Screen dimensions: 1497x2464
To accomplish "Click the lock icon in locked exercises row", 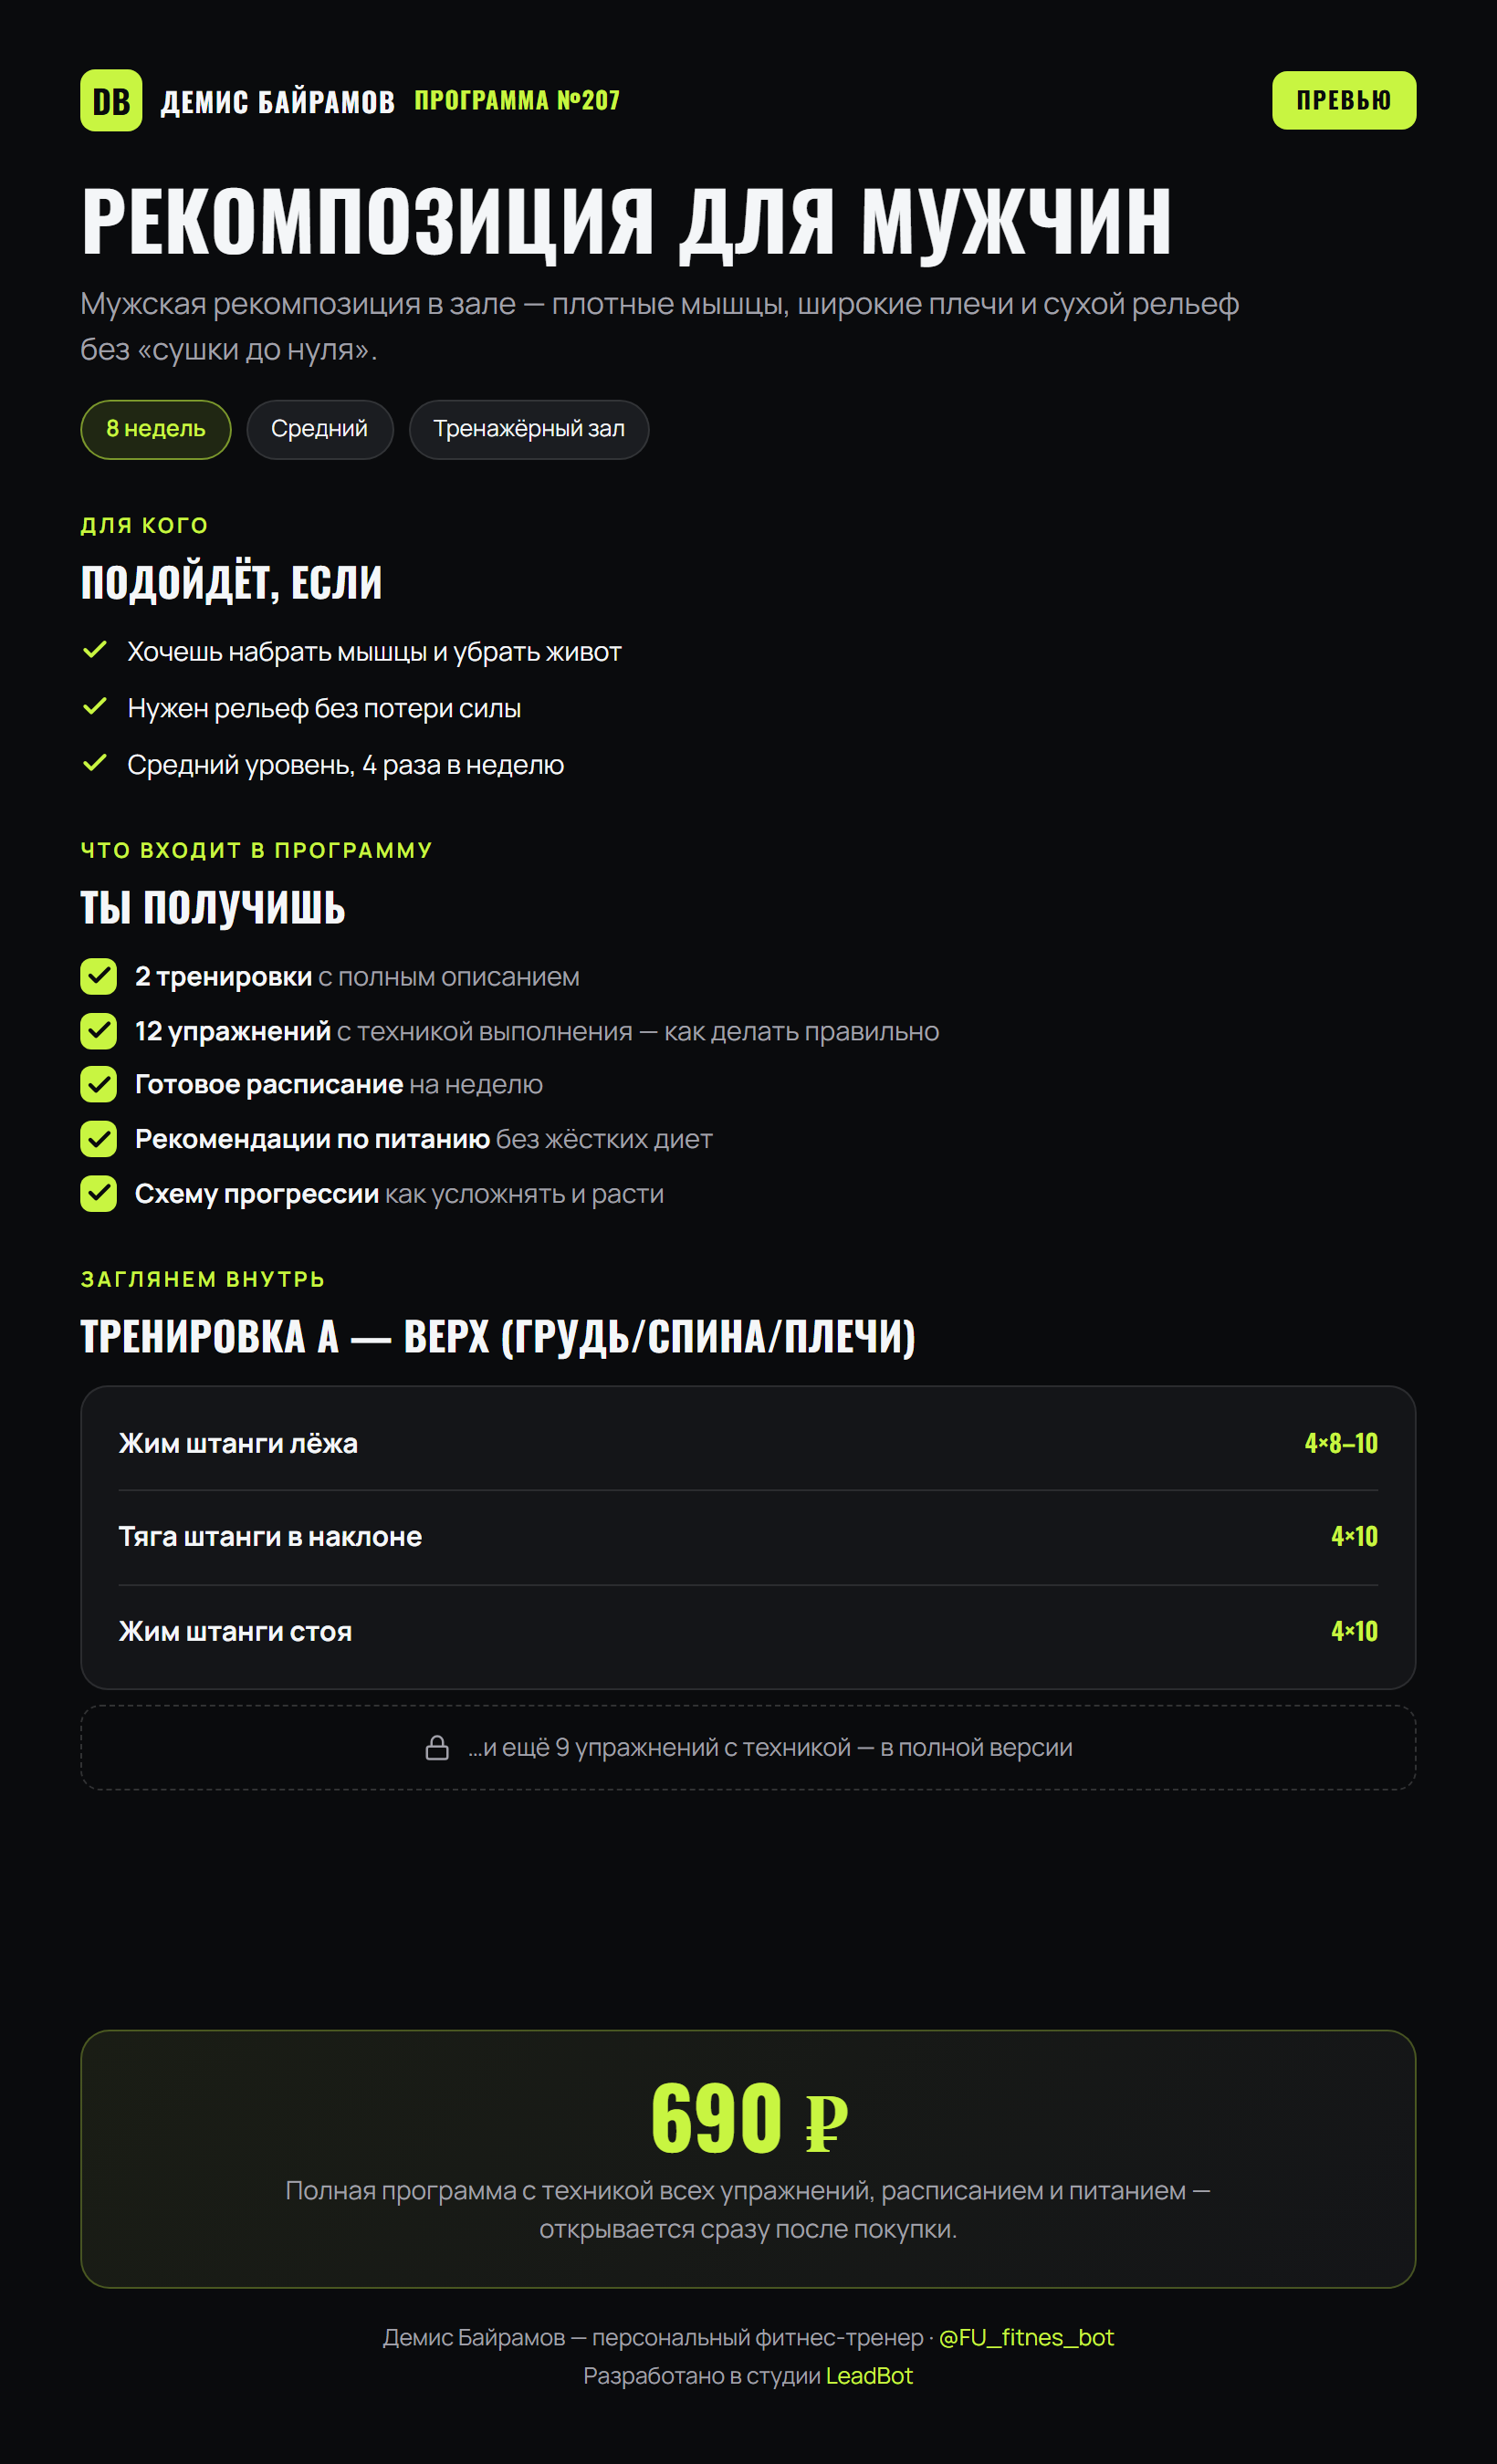I will click(x=437, y=1747).
